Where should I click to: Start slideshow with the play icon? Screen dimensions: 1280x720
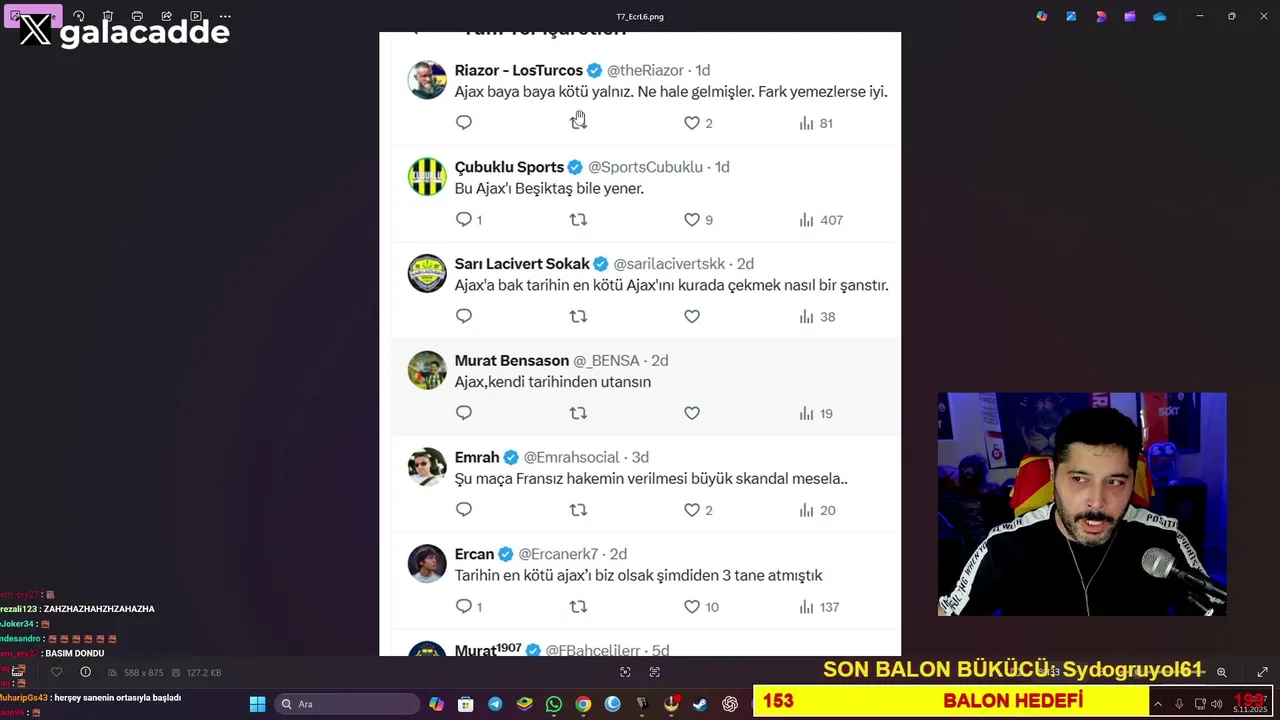tap(196, 16)
